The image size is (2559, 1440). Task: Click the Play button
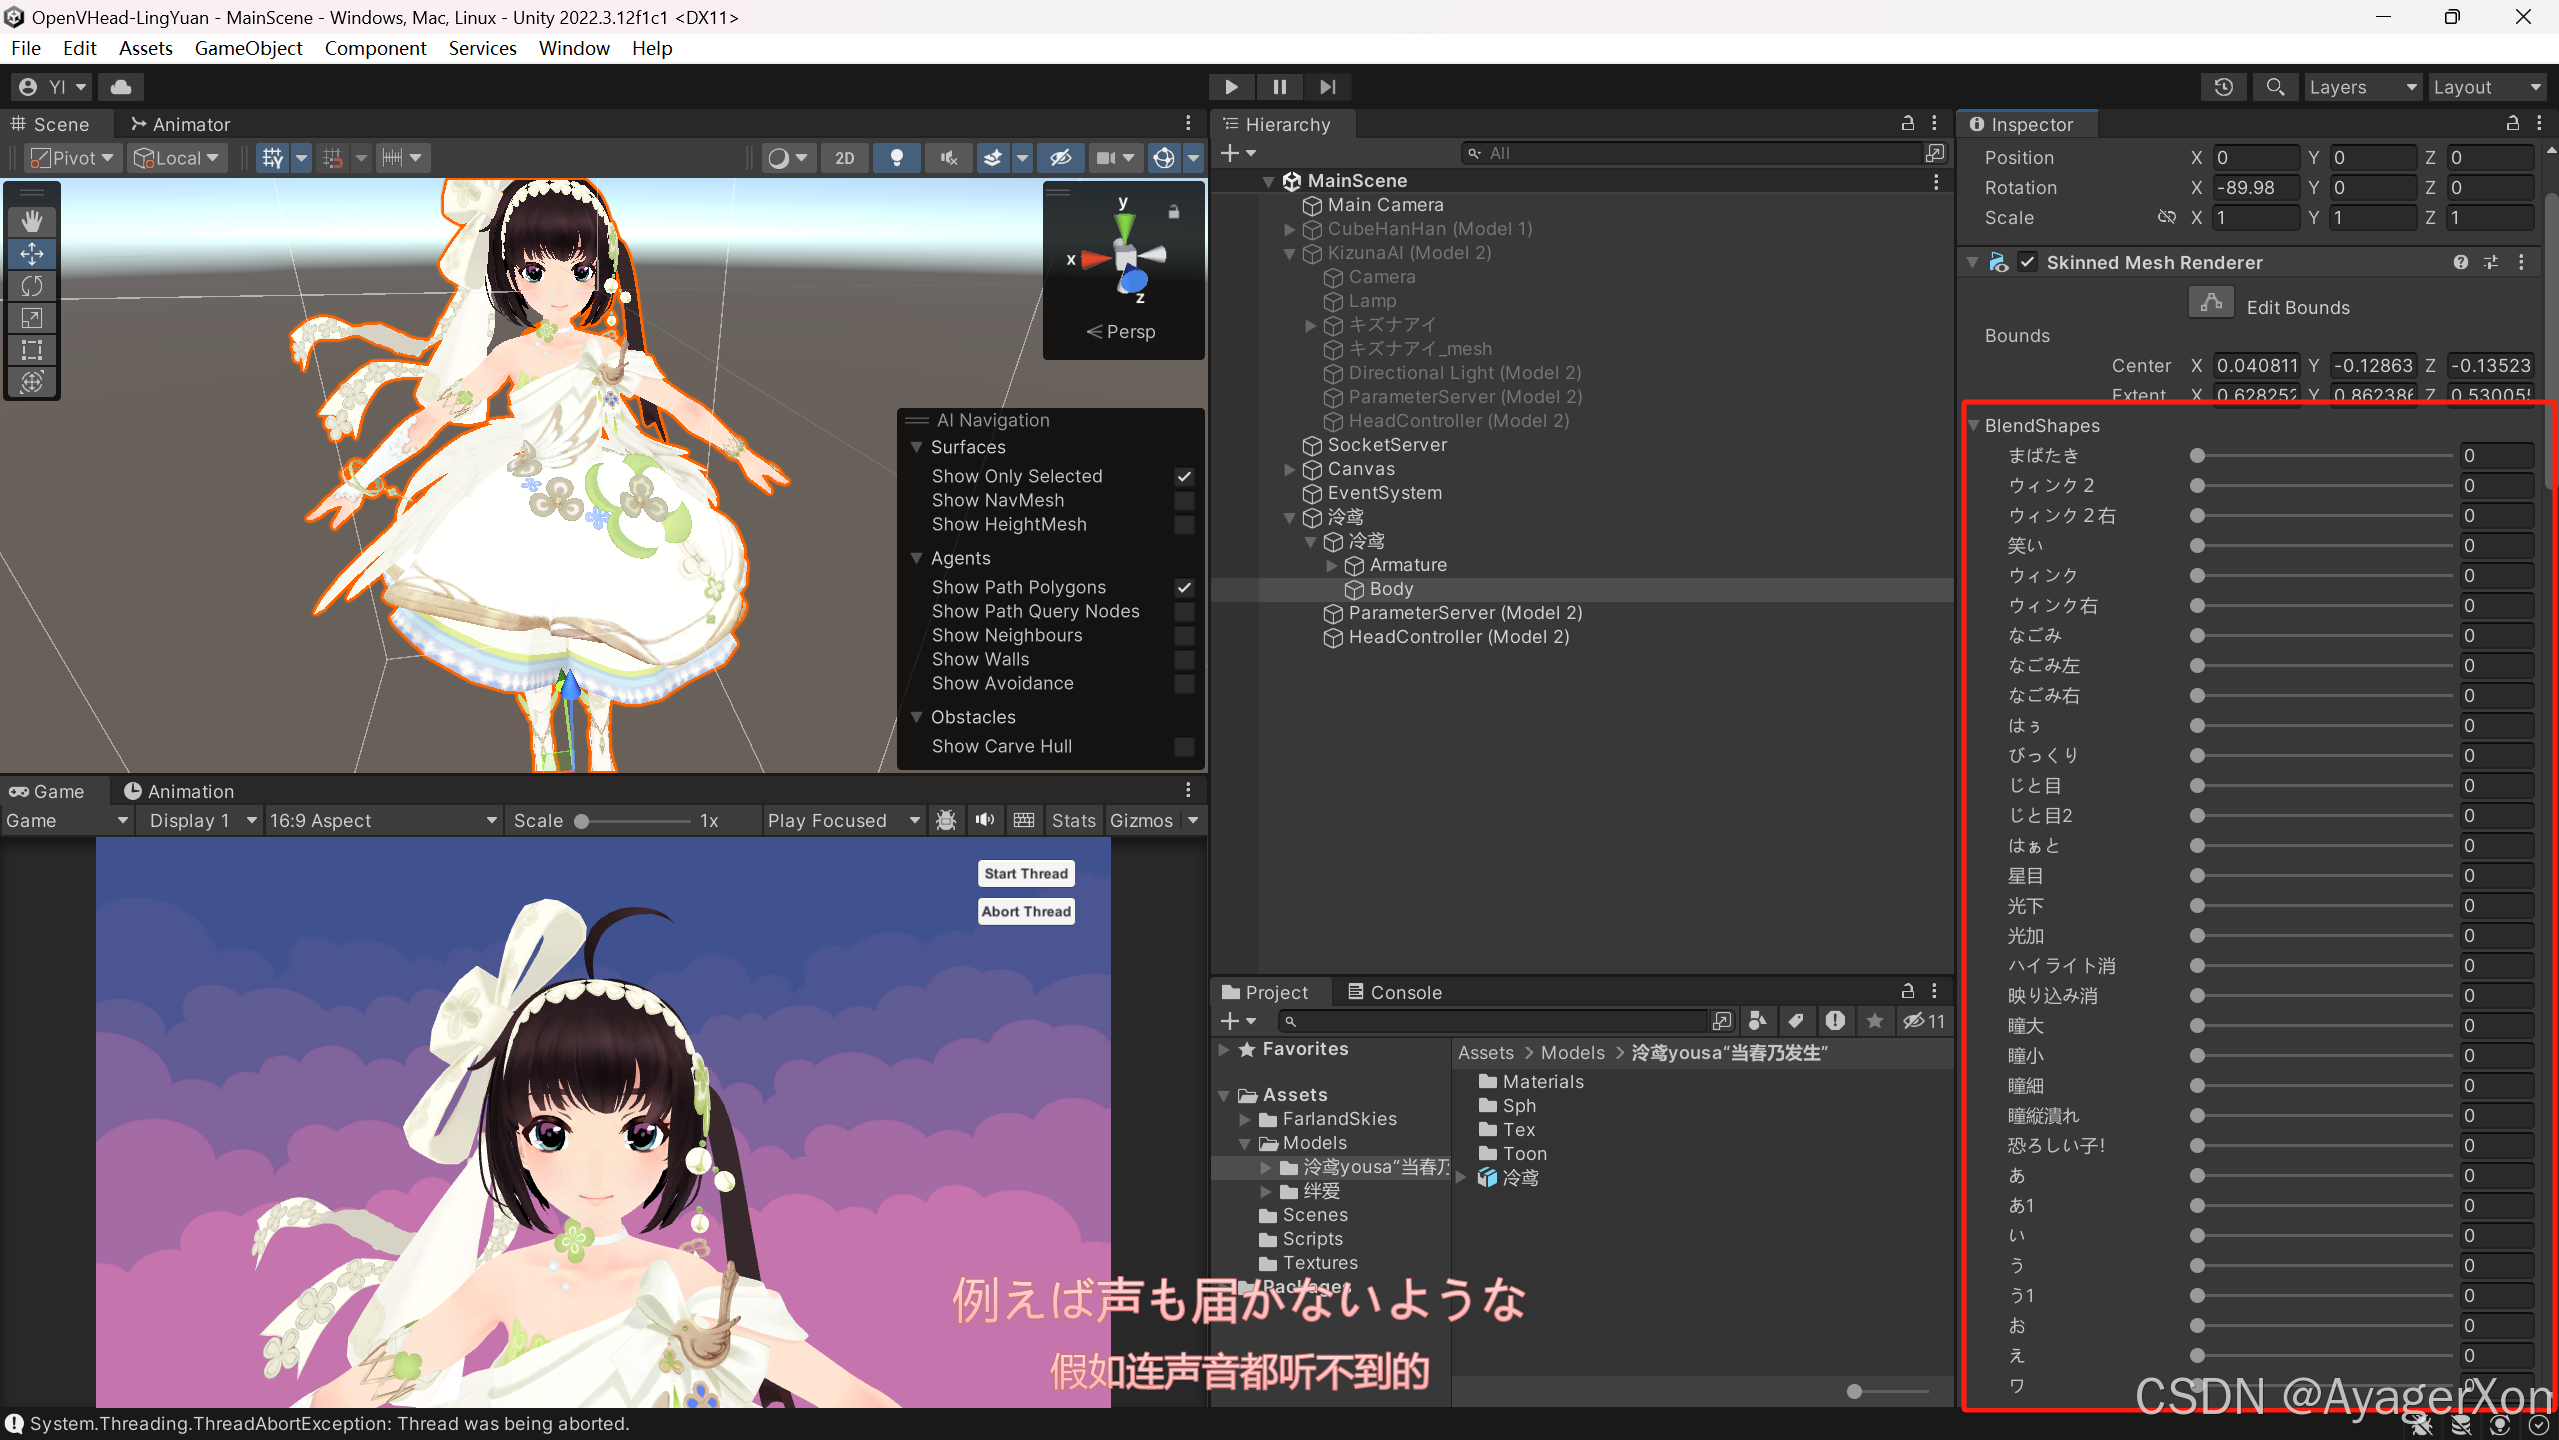(x=1231, y=87)
